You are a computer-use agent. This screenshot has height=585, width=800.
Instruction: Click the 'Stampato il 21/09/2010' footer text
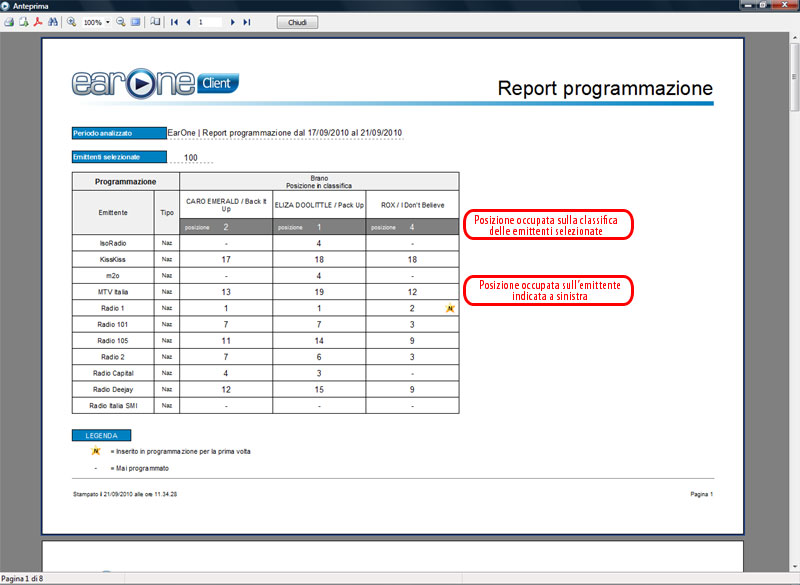click(x=125, y=494)
